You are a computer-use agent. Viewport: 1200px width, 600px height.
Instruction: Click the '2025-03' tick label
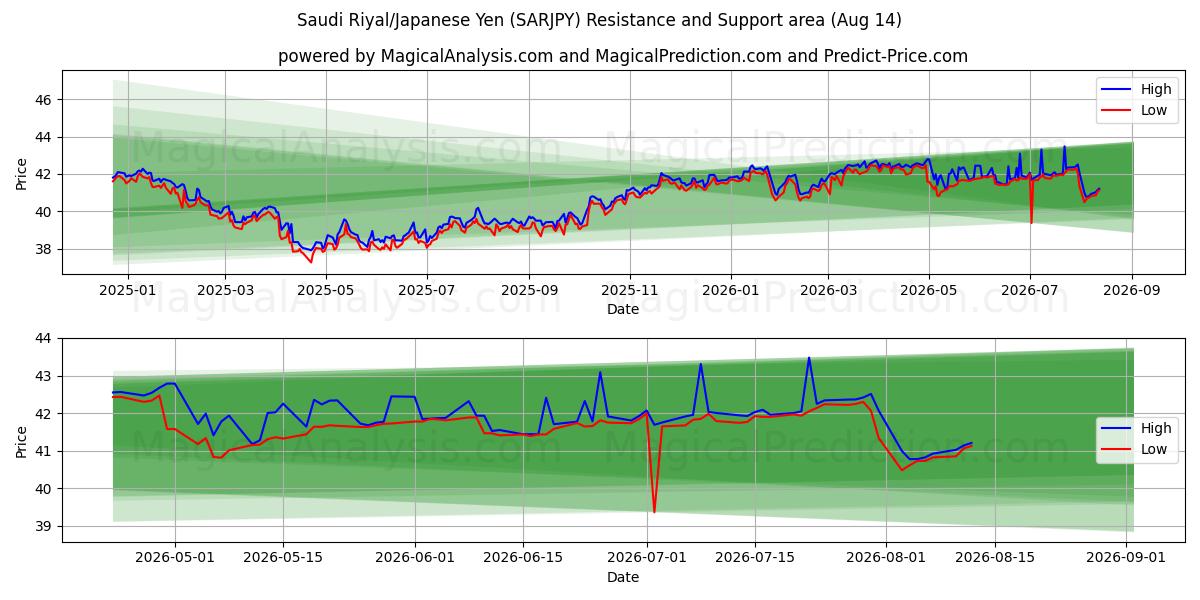click(x=225, y=290)
